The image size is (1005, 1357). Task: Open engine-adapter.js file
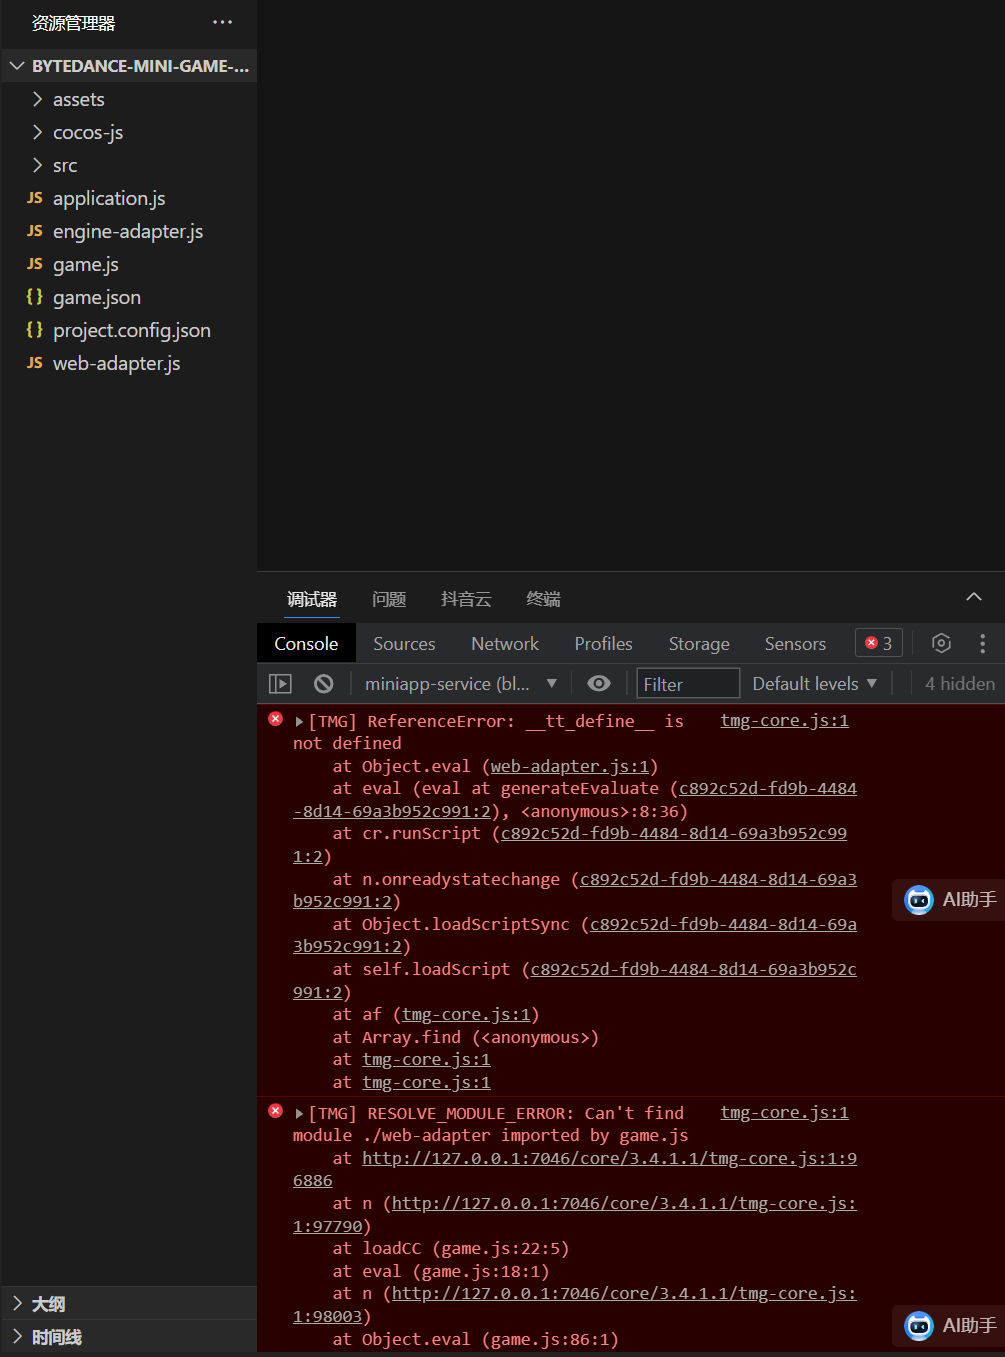pos(128,231)
